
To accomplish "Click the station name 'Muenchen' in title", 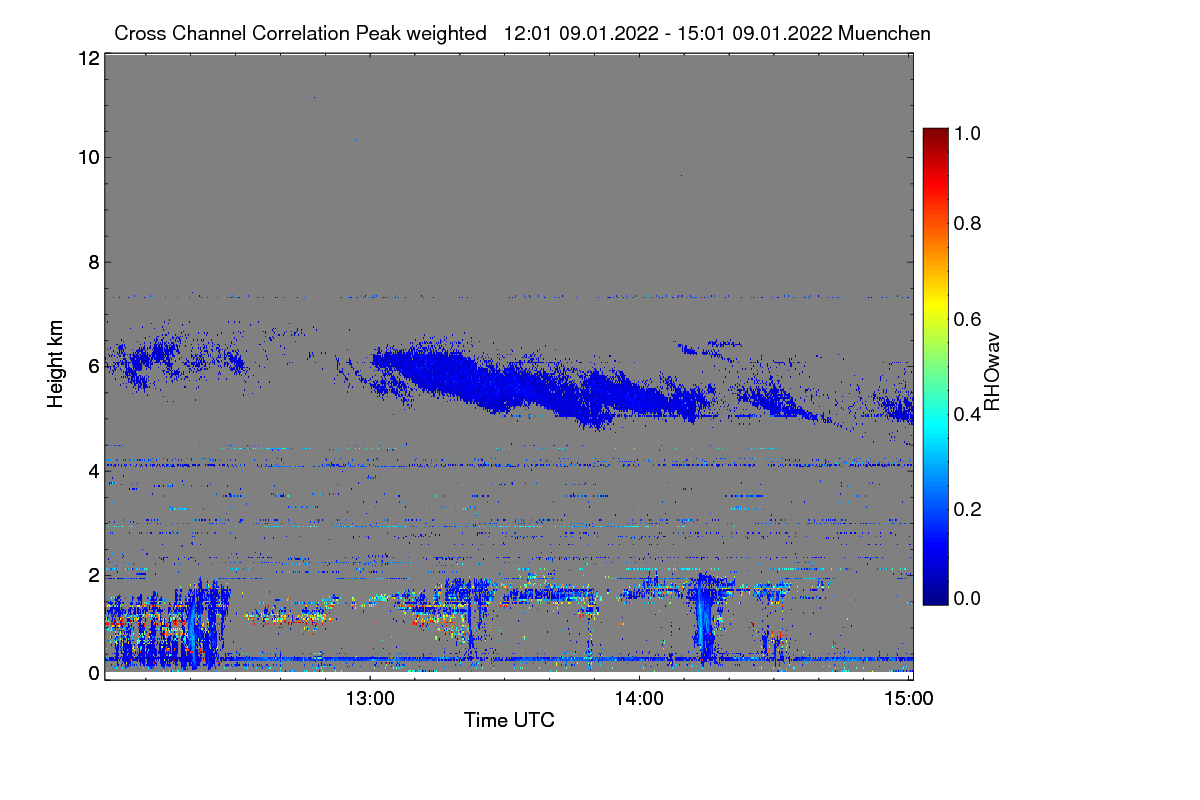I will [x=885, y=33].
